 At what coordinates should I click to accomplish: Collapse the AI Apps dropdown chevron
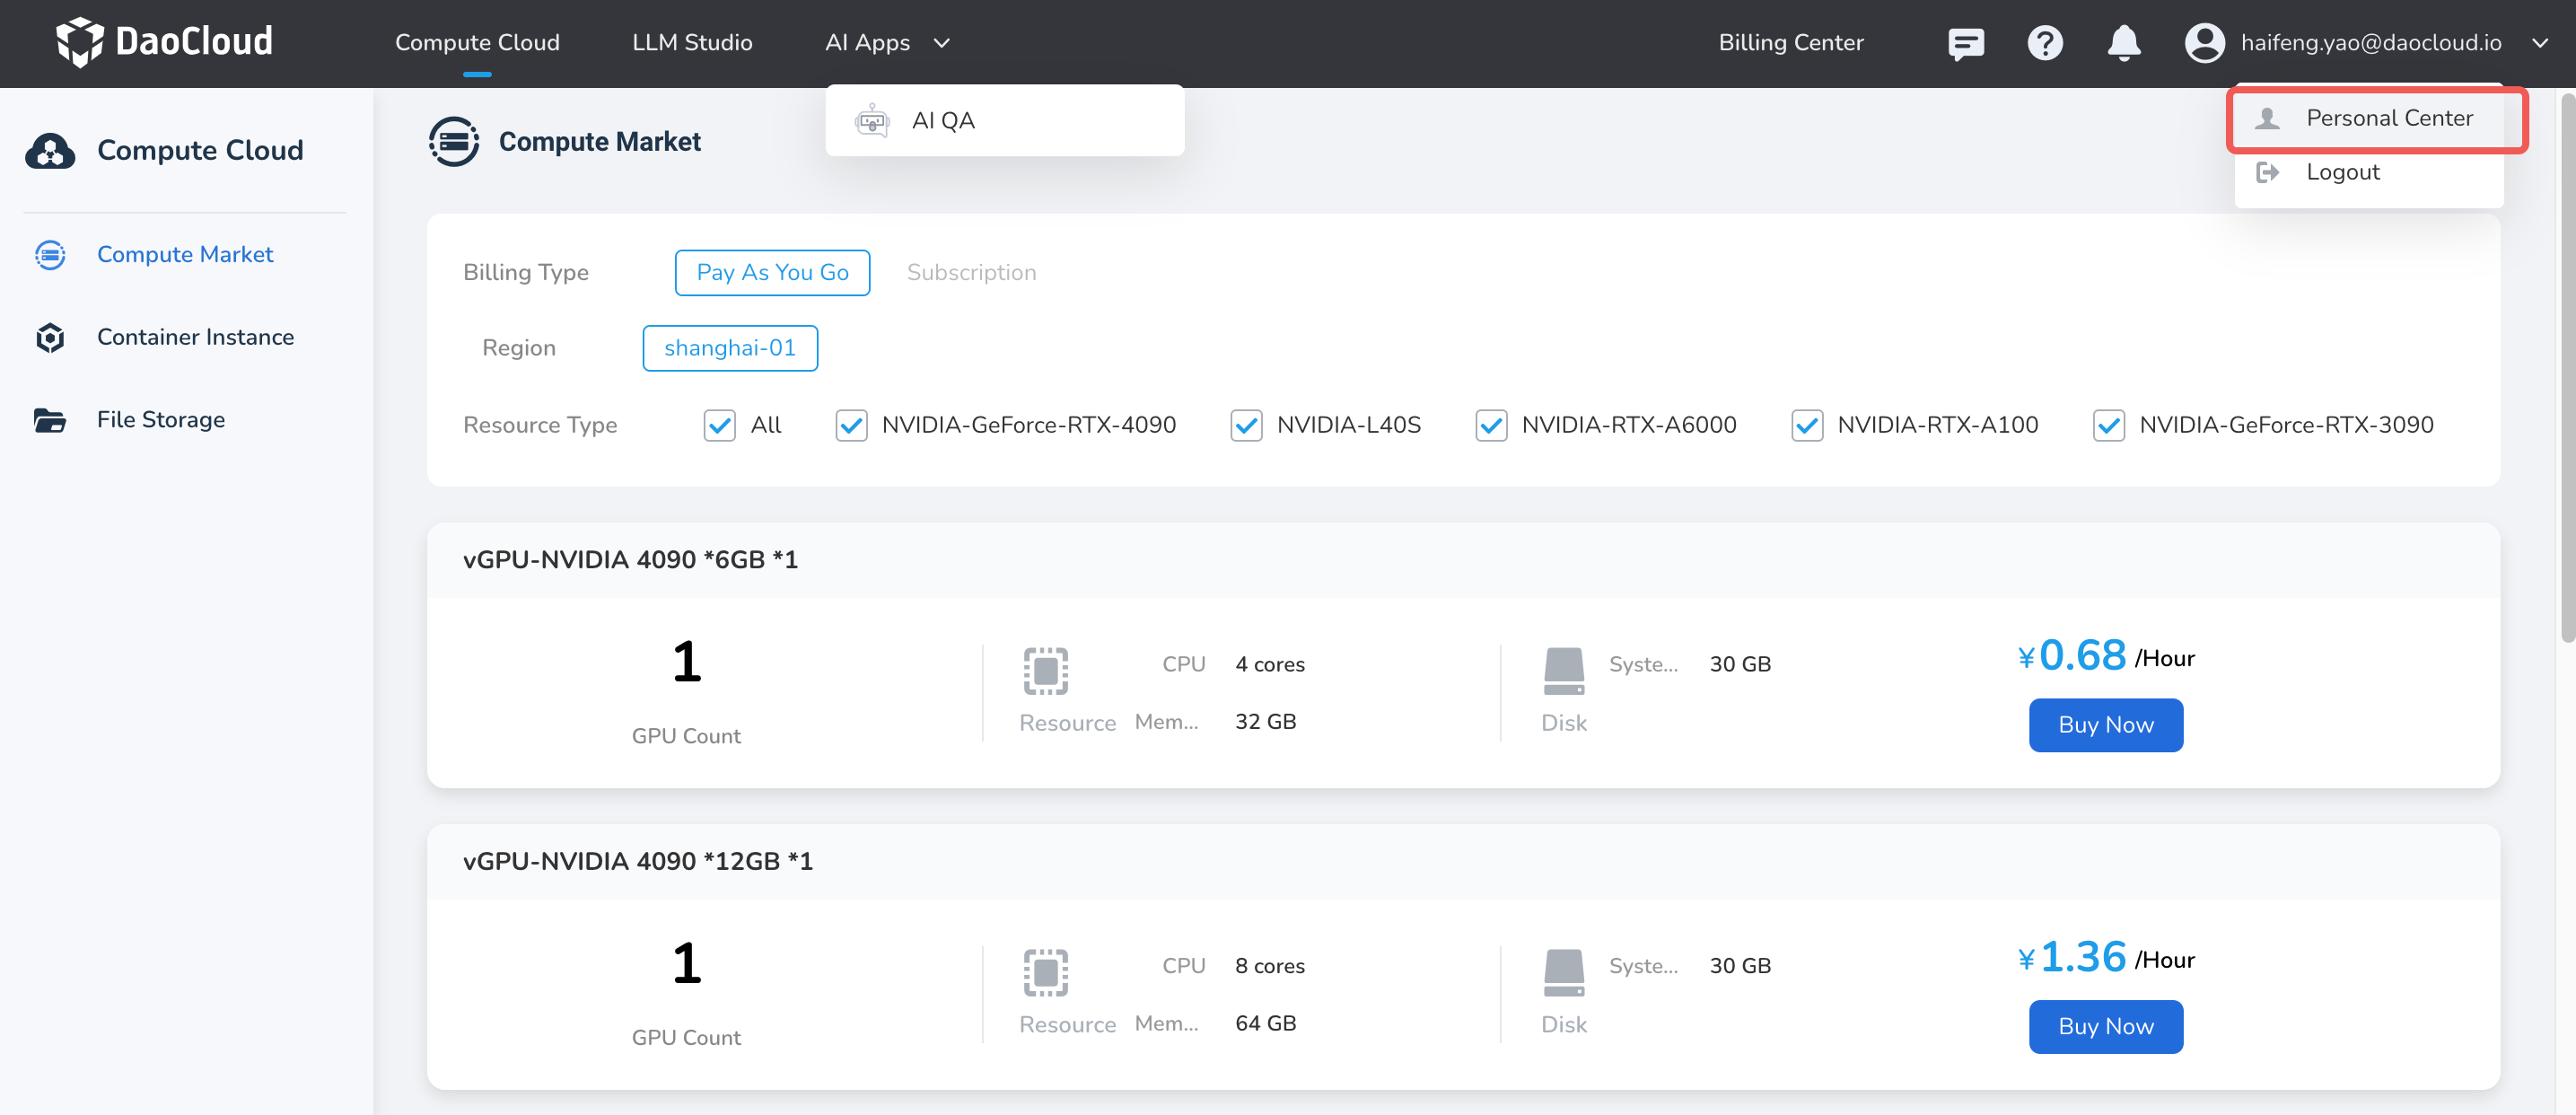point(941,43)
